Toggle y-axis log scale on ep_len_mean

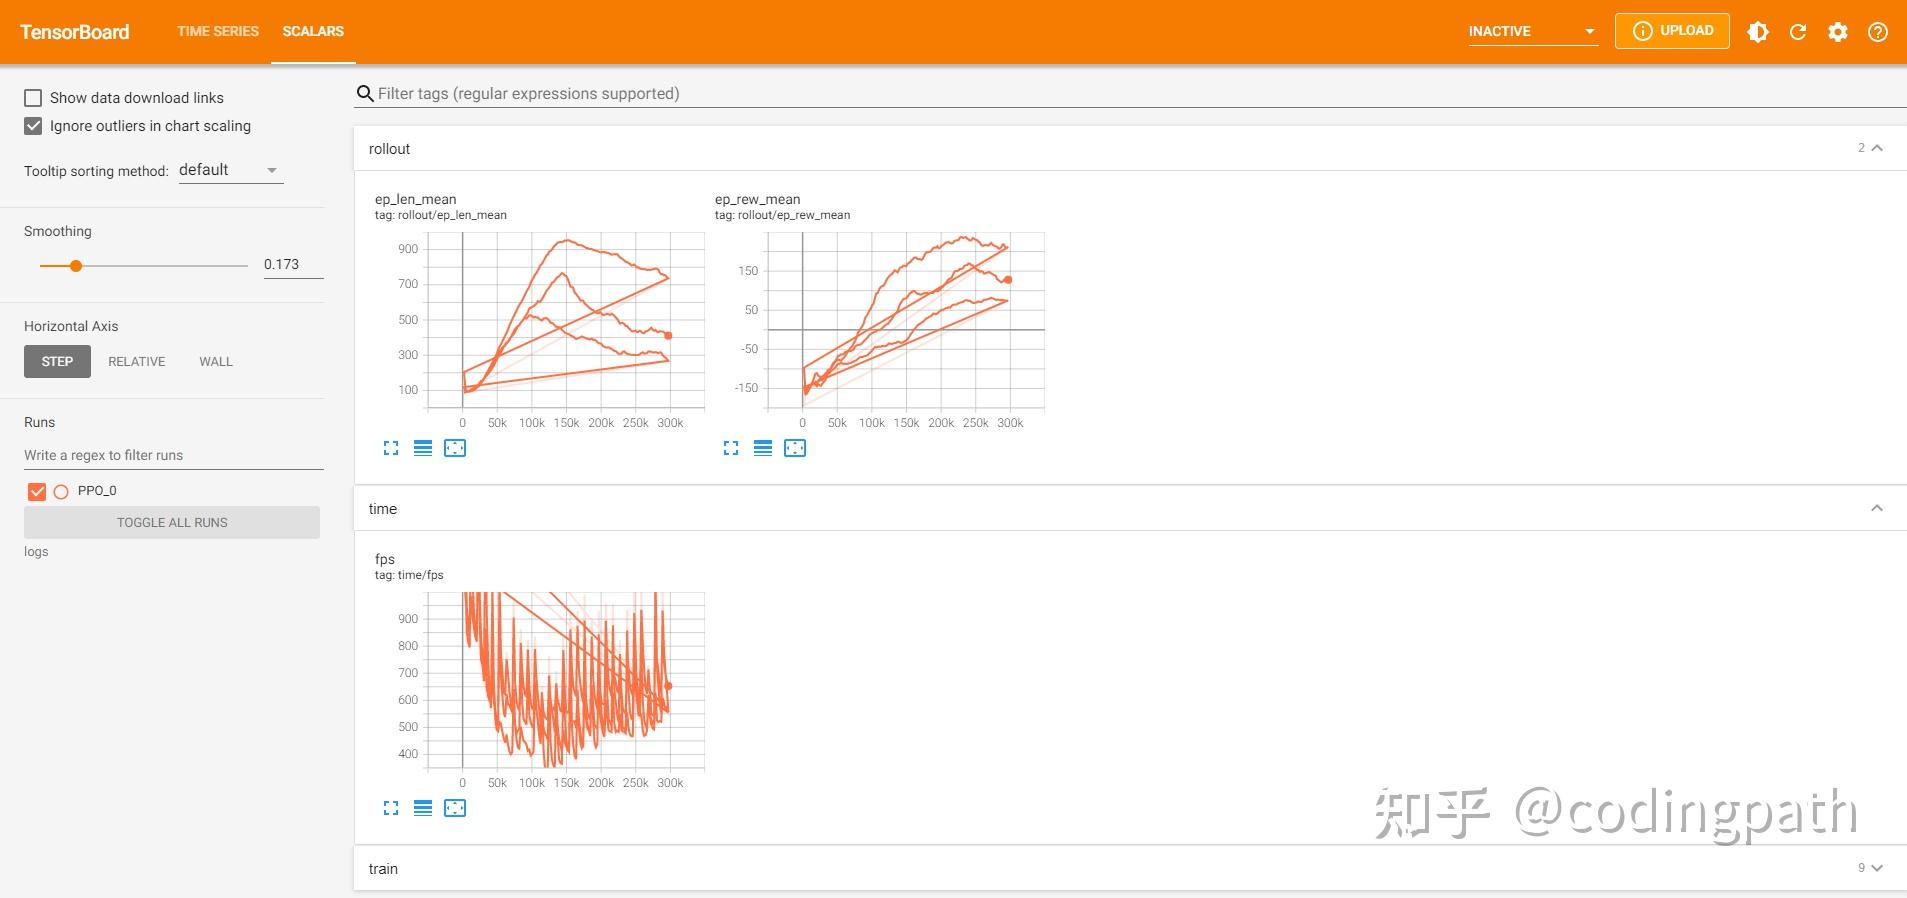pyautogui.click(x=423, y=448)
